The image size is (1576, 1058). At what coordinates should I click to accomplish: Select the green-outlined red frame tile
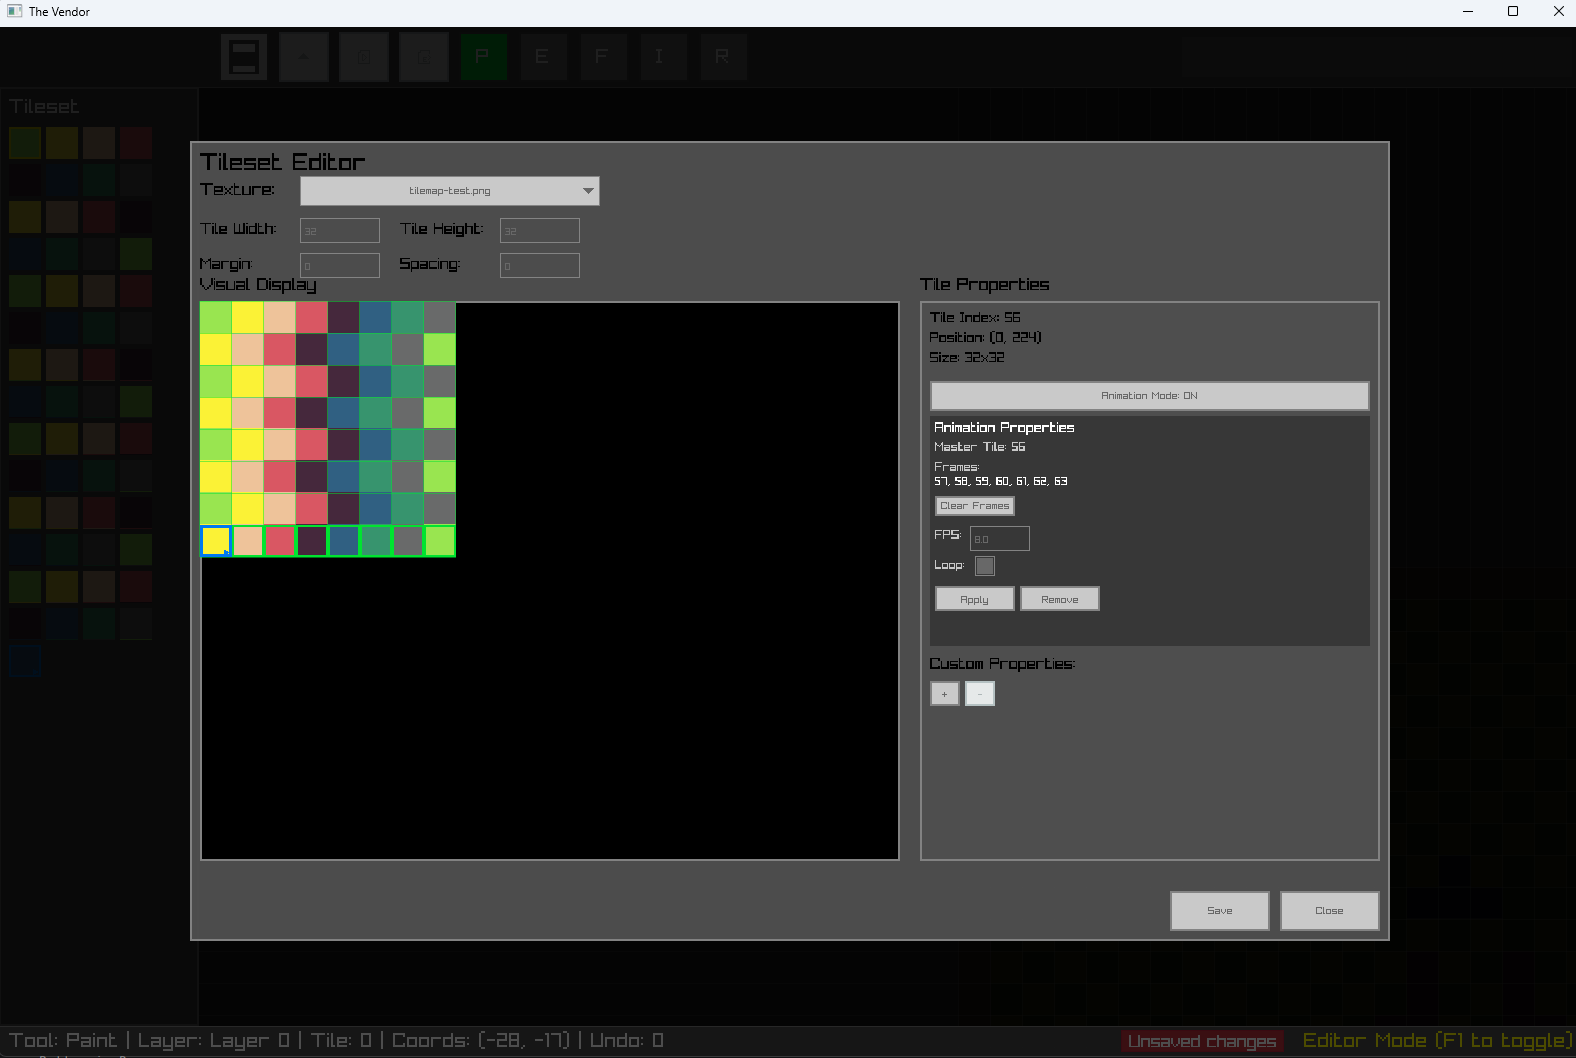tap(280, 541)
